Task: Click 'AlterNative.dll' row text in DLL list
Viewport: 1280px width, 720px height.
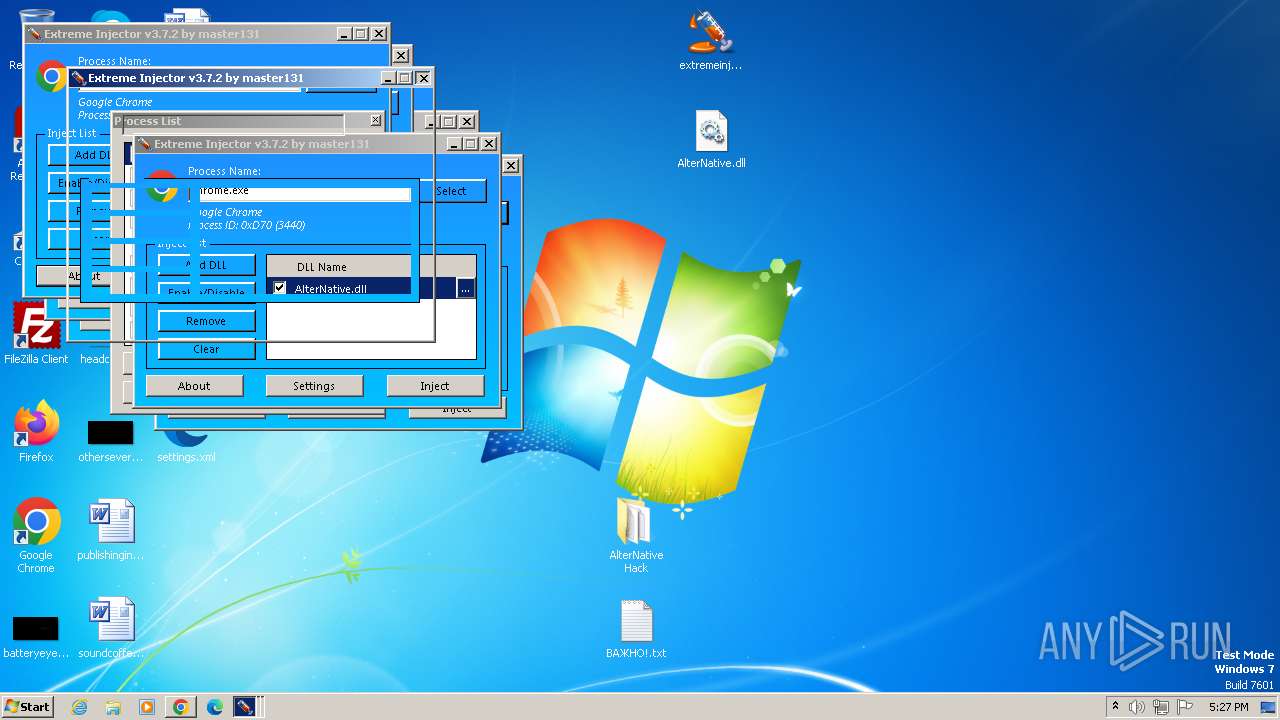Action: [x=330, y=288]
